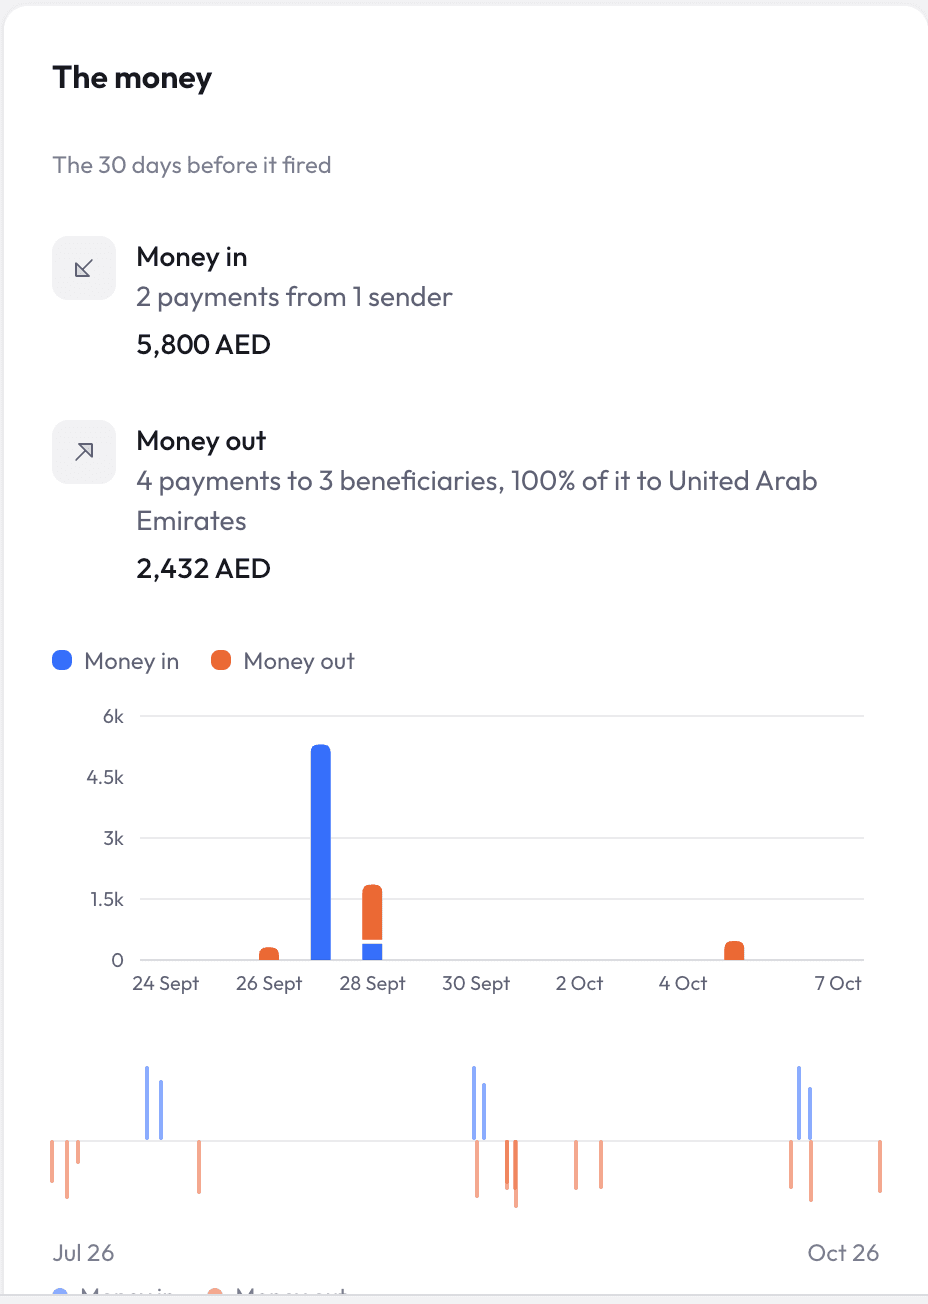Select the orange bar after 4 Oct
This screenshot has height=1304, width=928.
click(x=734, y=951)
